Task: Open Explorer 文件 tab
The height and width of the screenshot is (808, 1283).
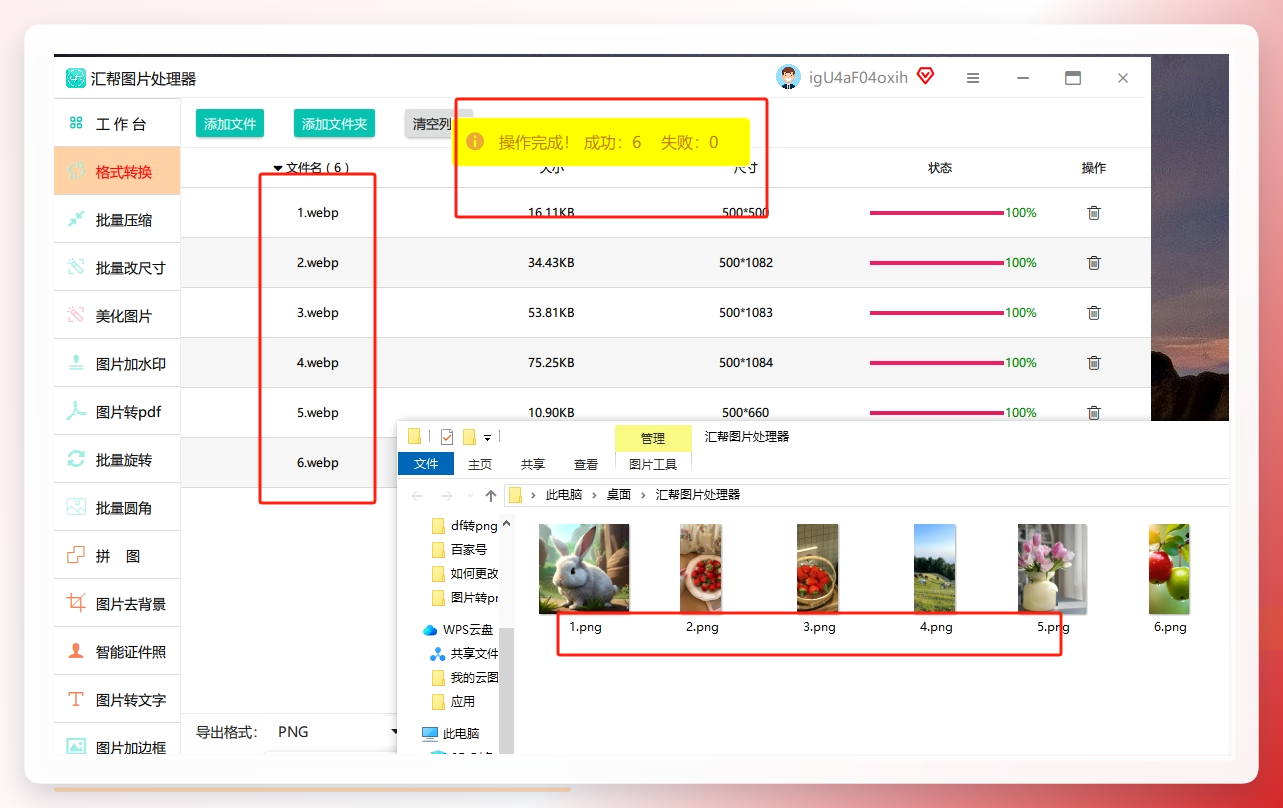Action: [427, 464]
